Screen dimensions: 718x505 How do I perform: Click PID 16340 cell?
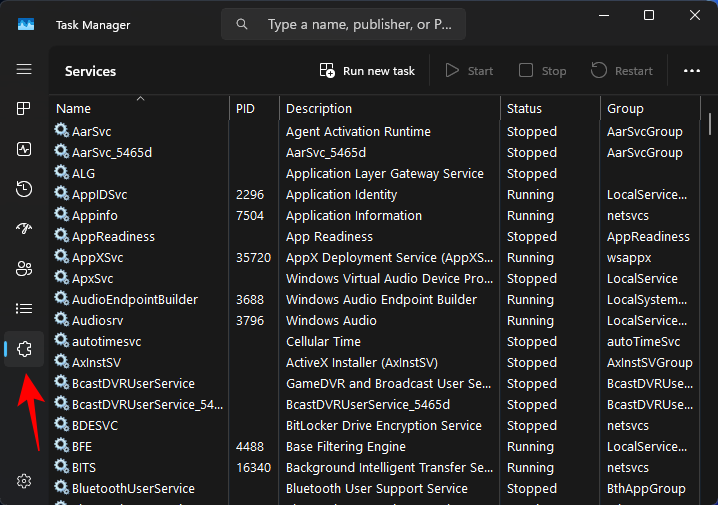(x=253, y=468)
